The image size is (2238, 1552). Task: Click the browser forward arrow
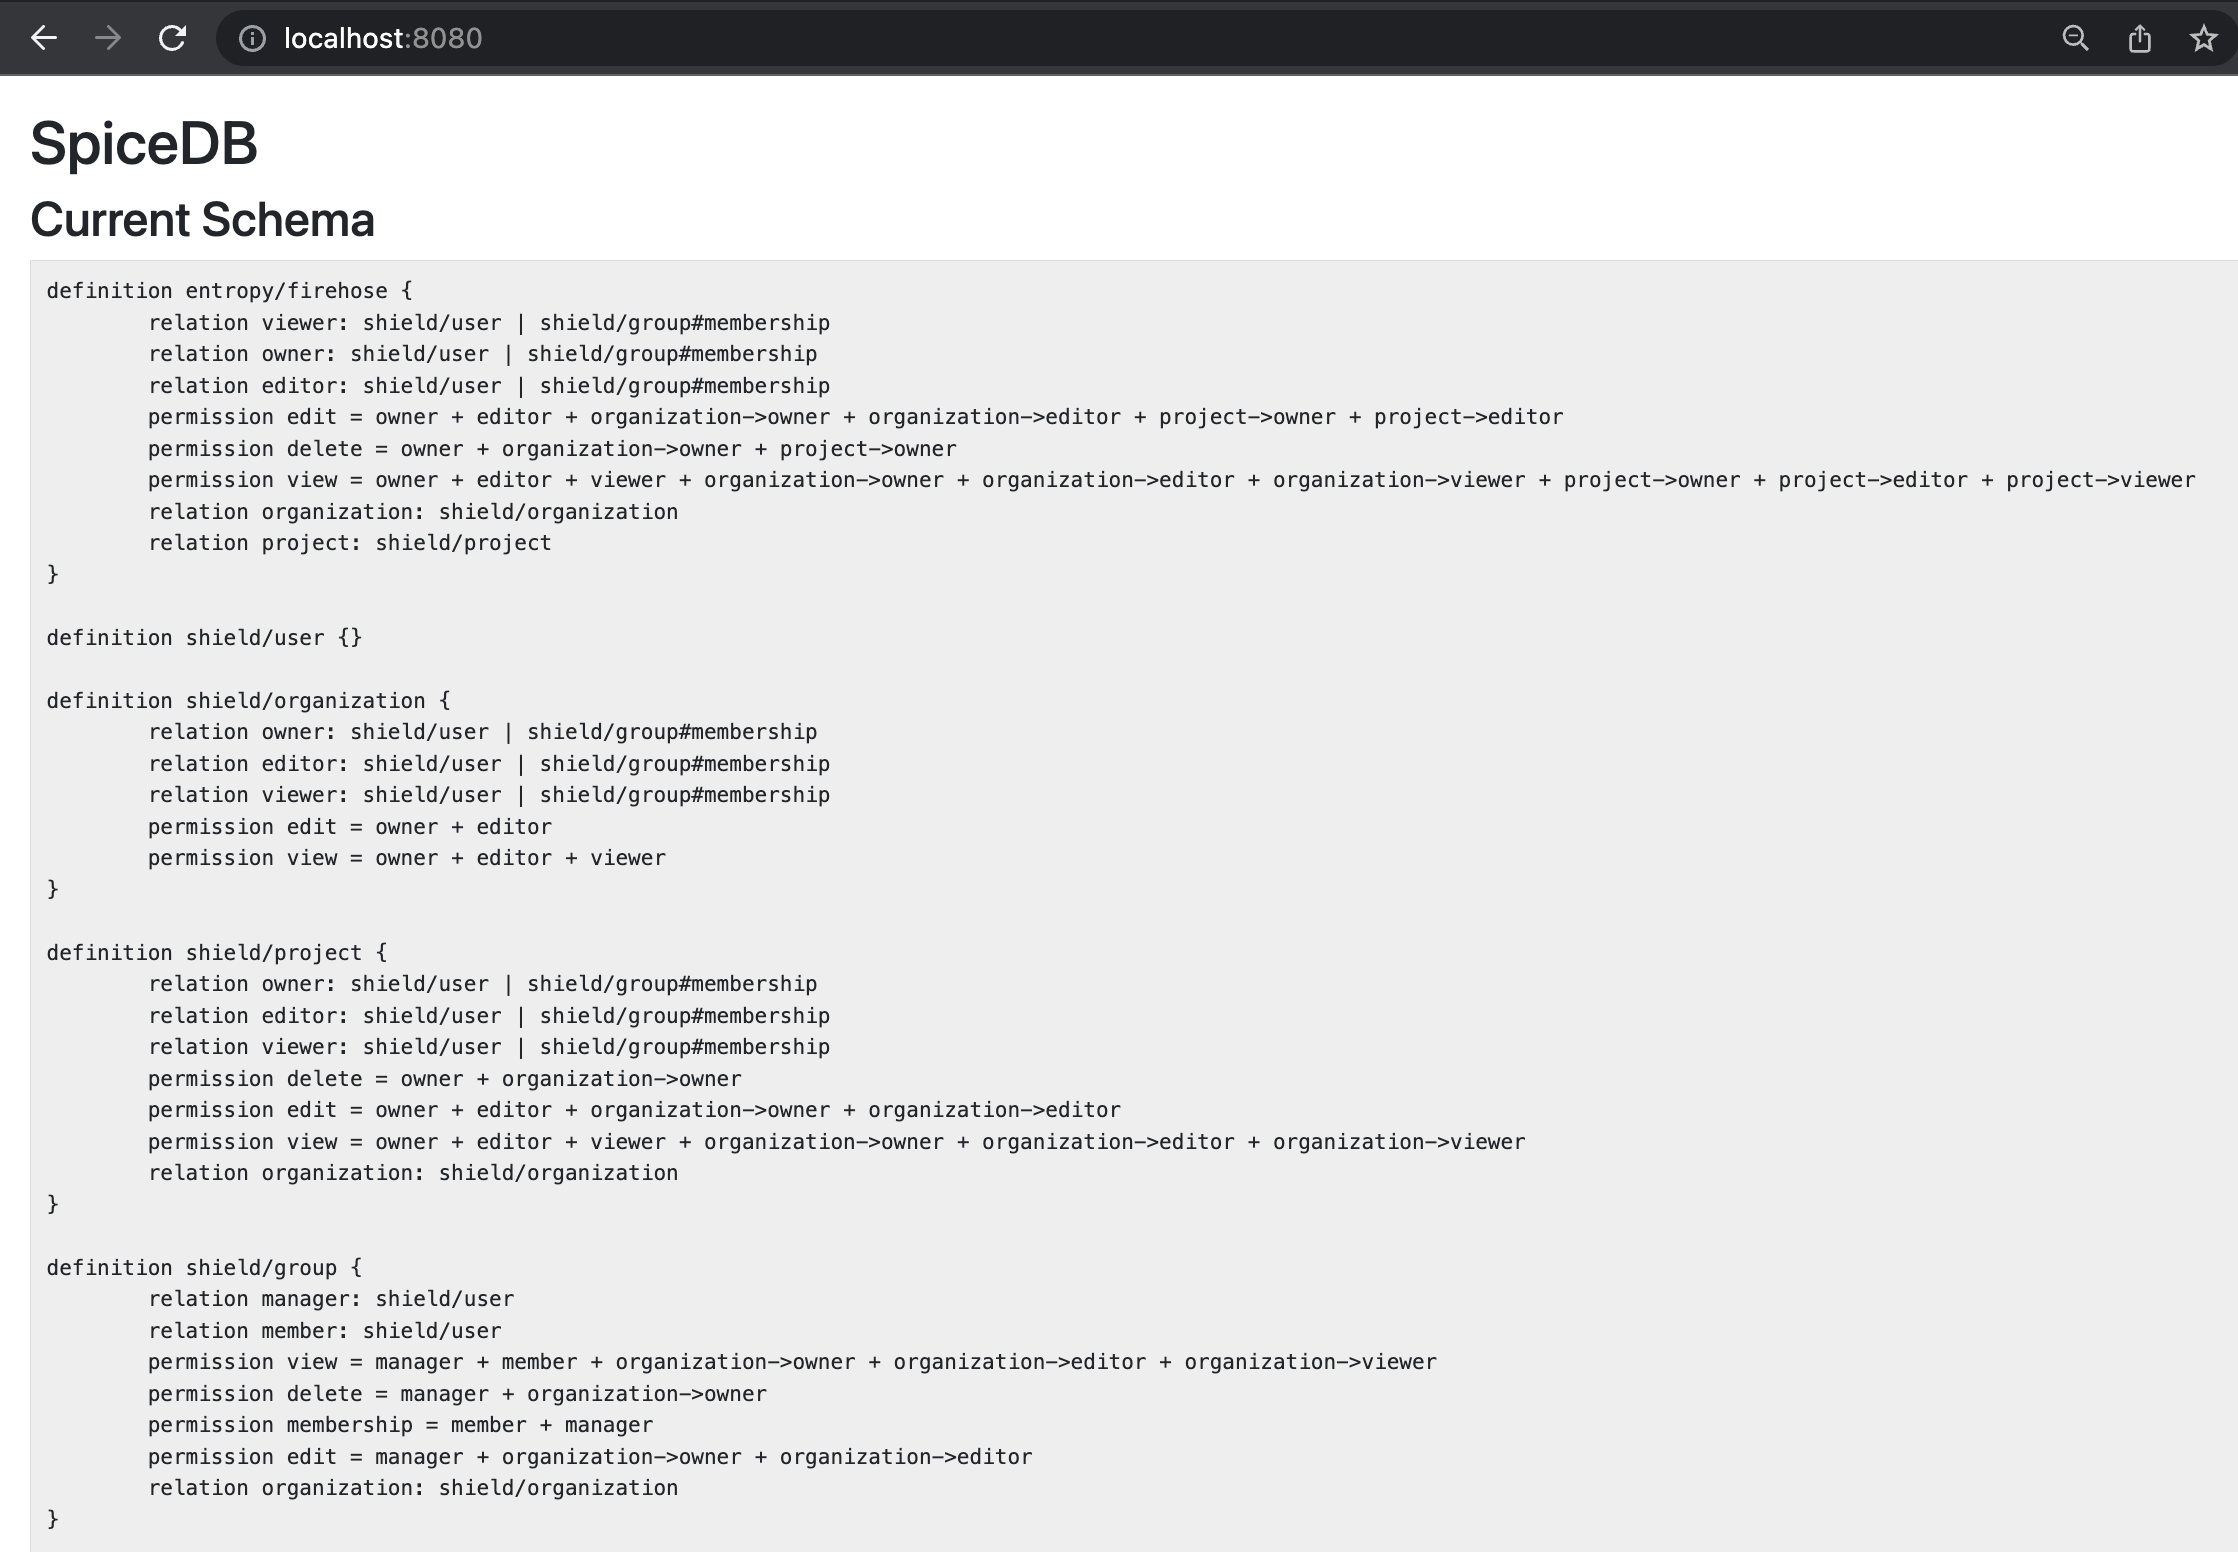108,38
